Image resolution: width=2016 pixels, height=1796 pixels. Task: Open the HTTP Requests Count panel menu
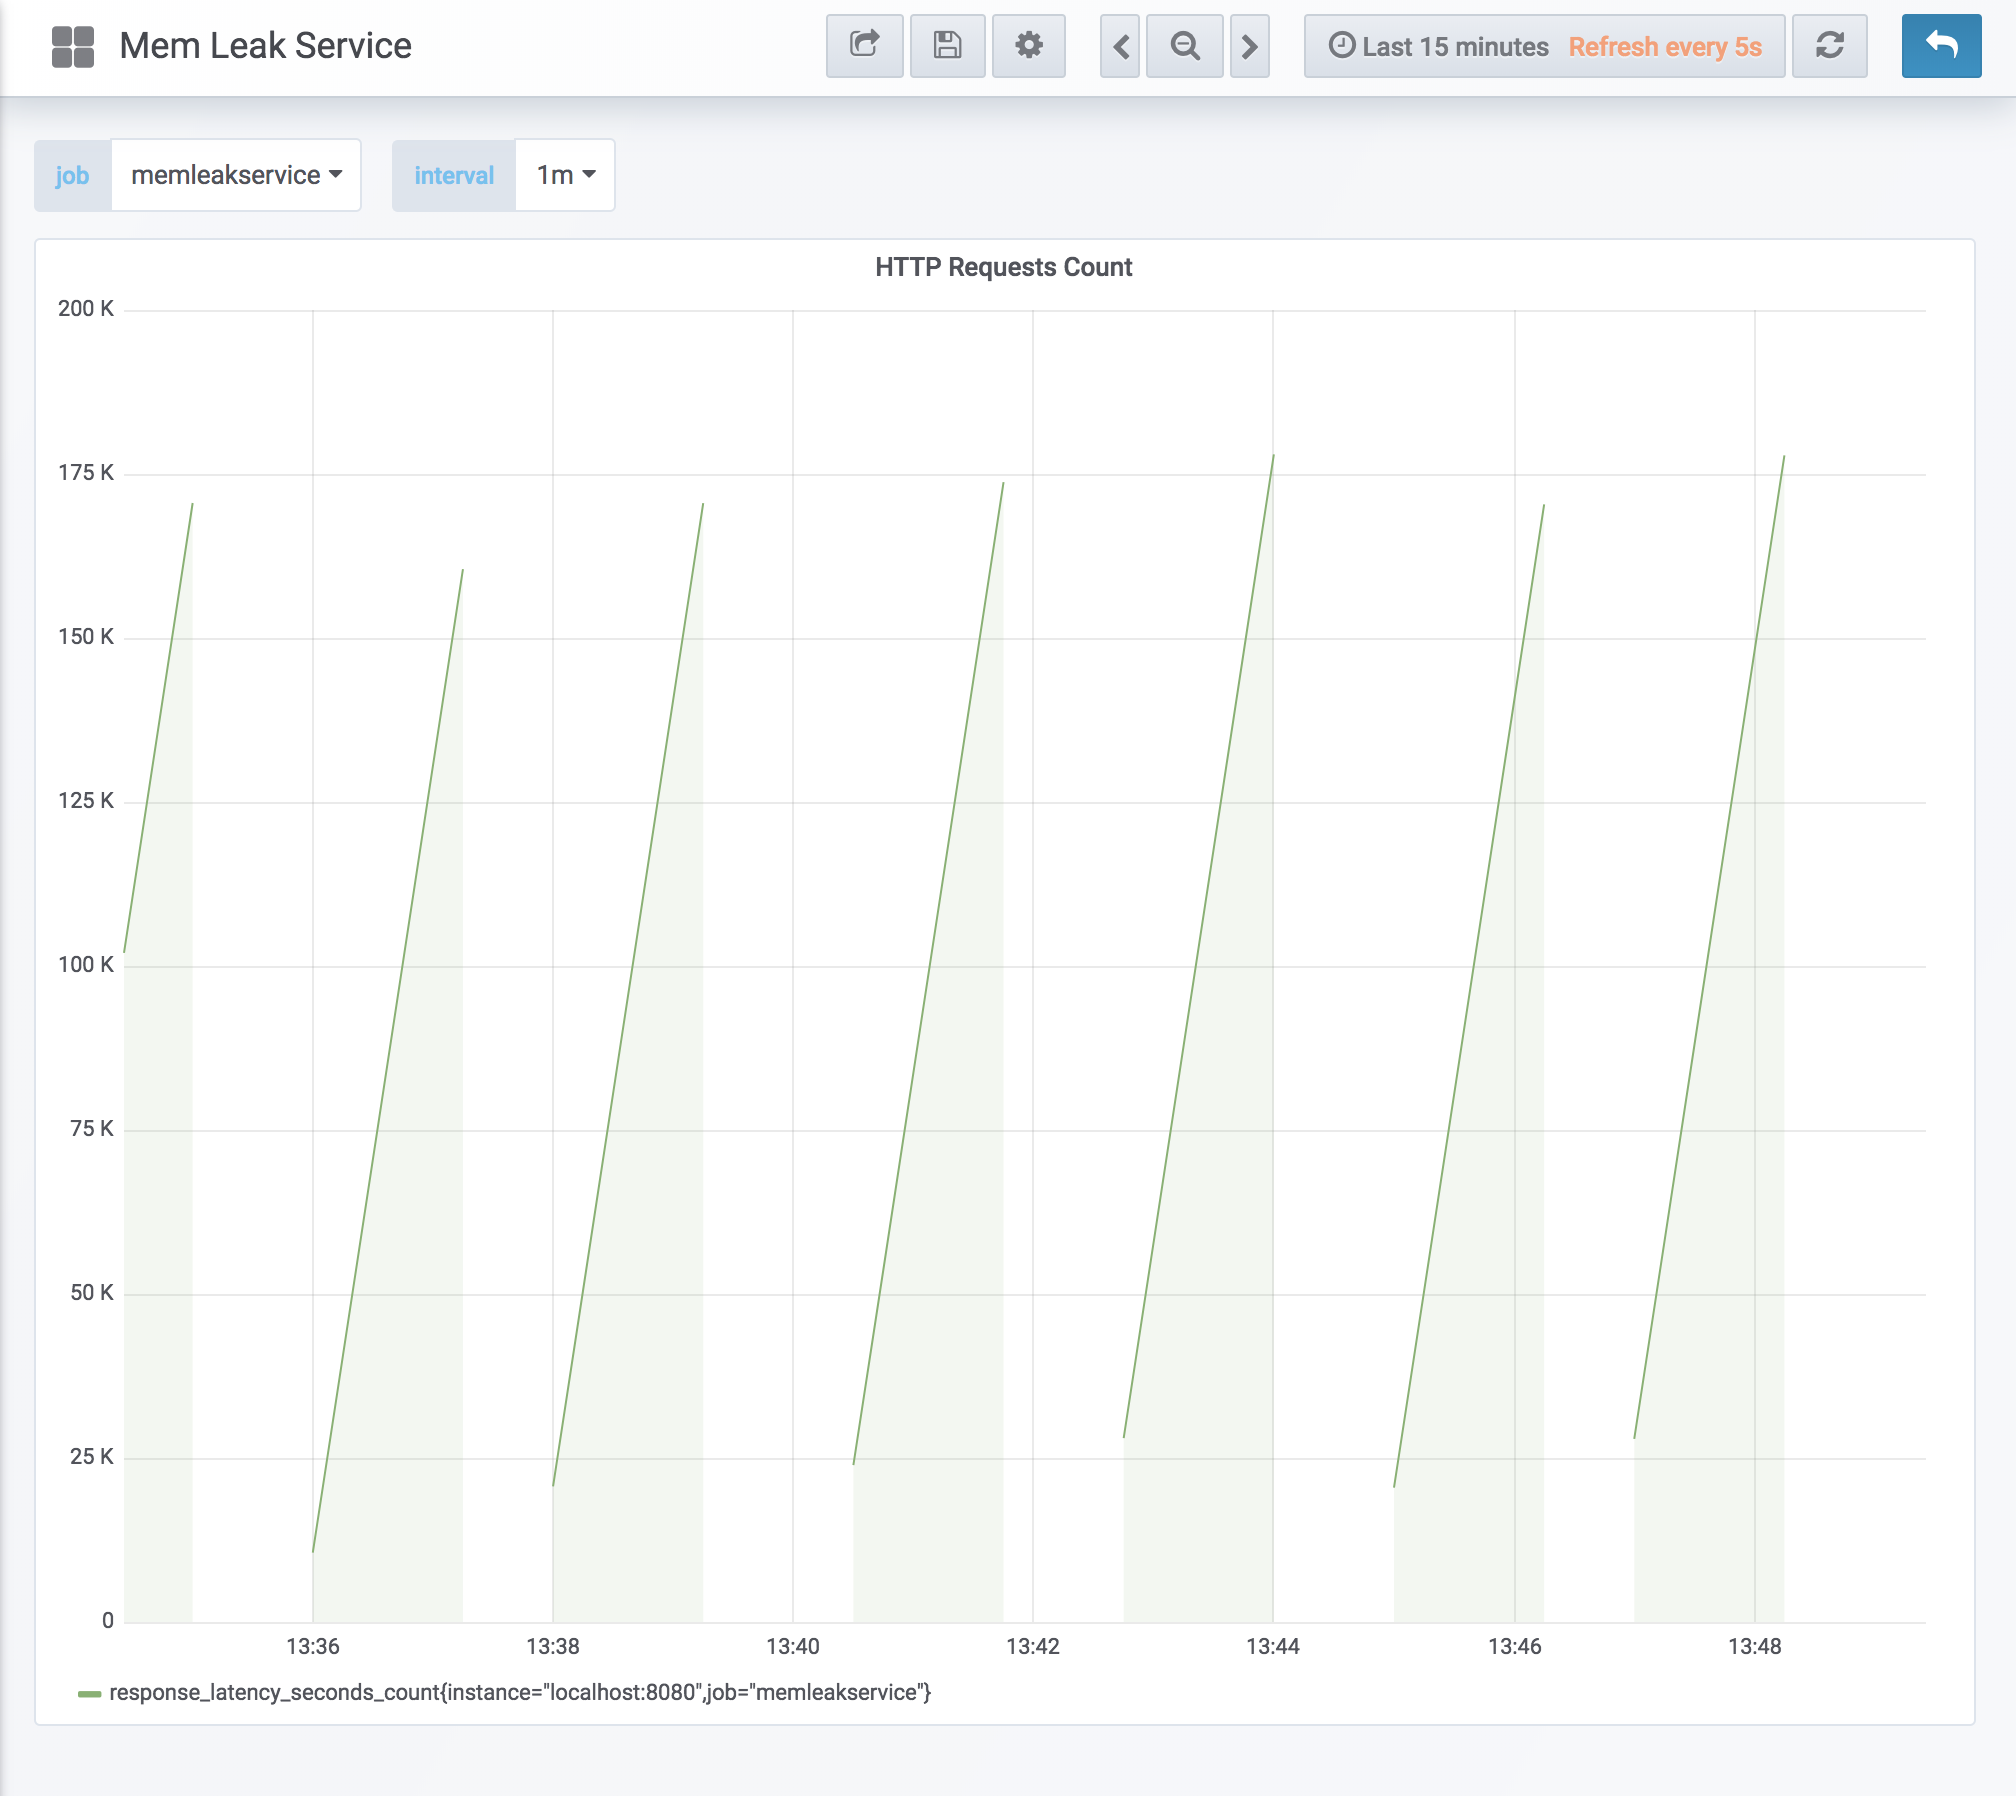(1003, 267)
